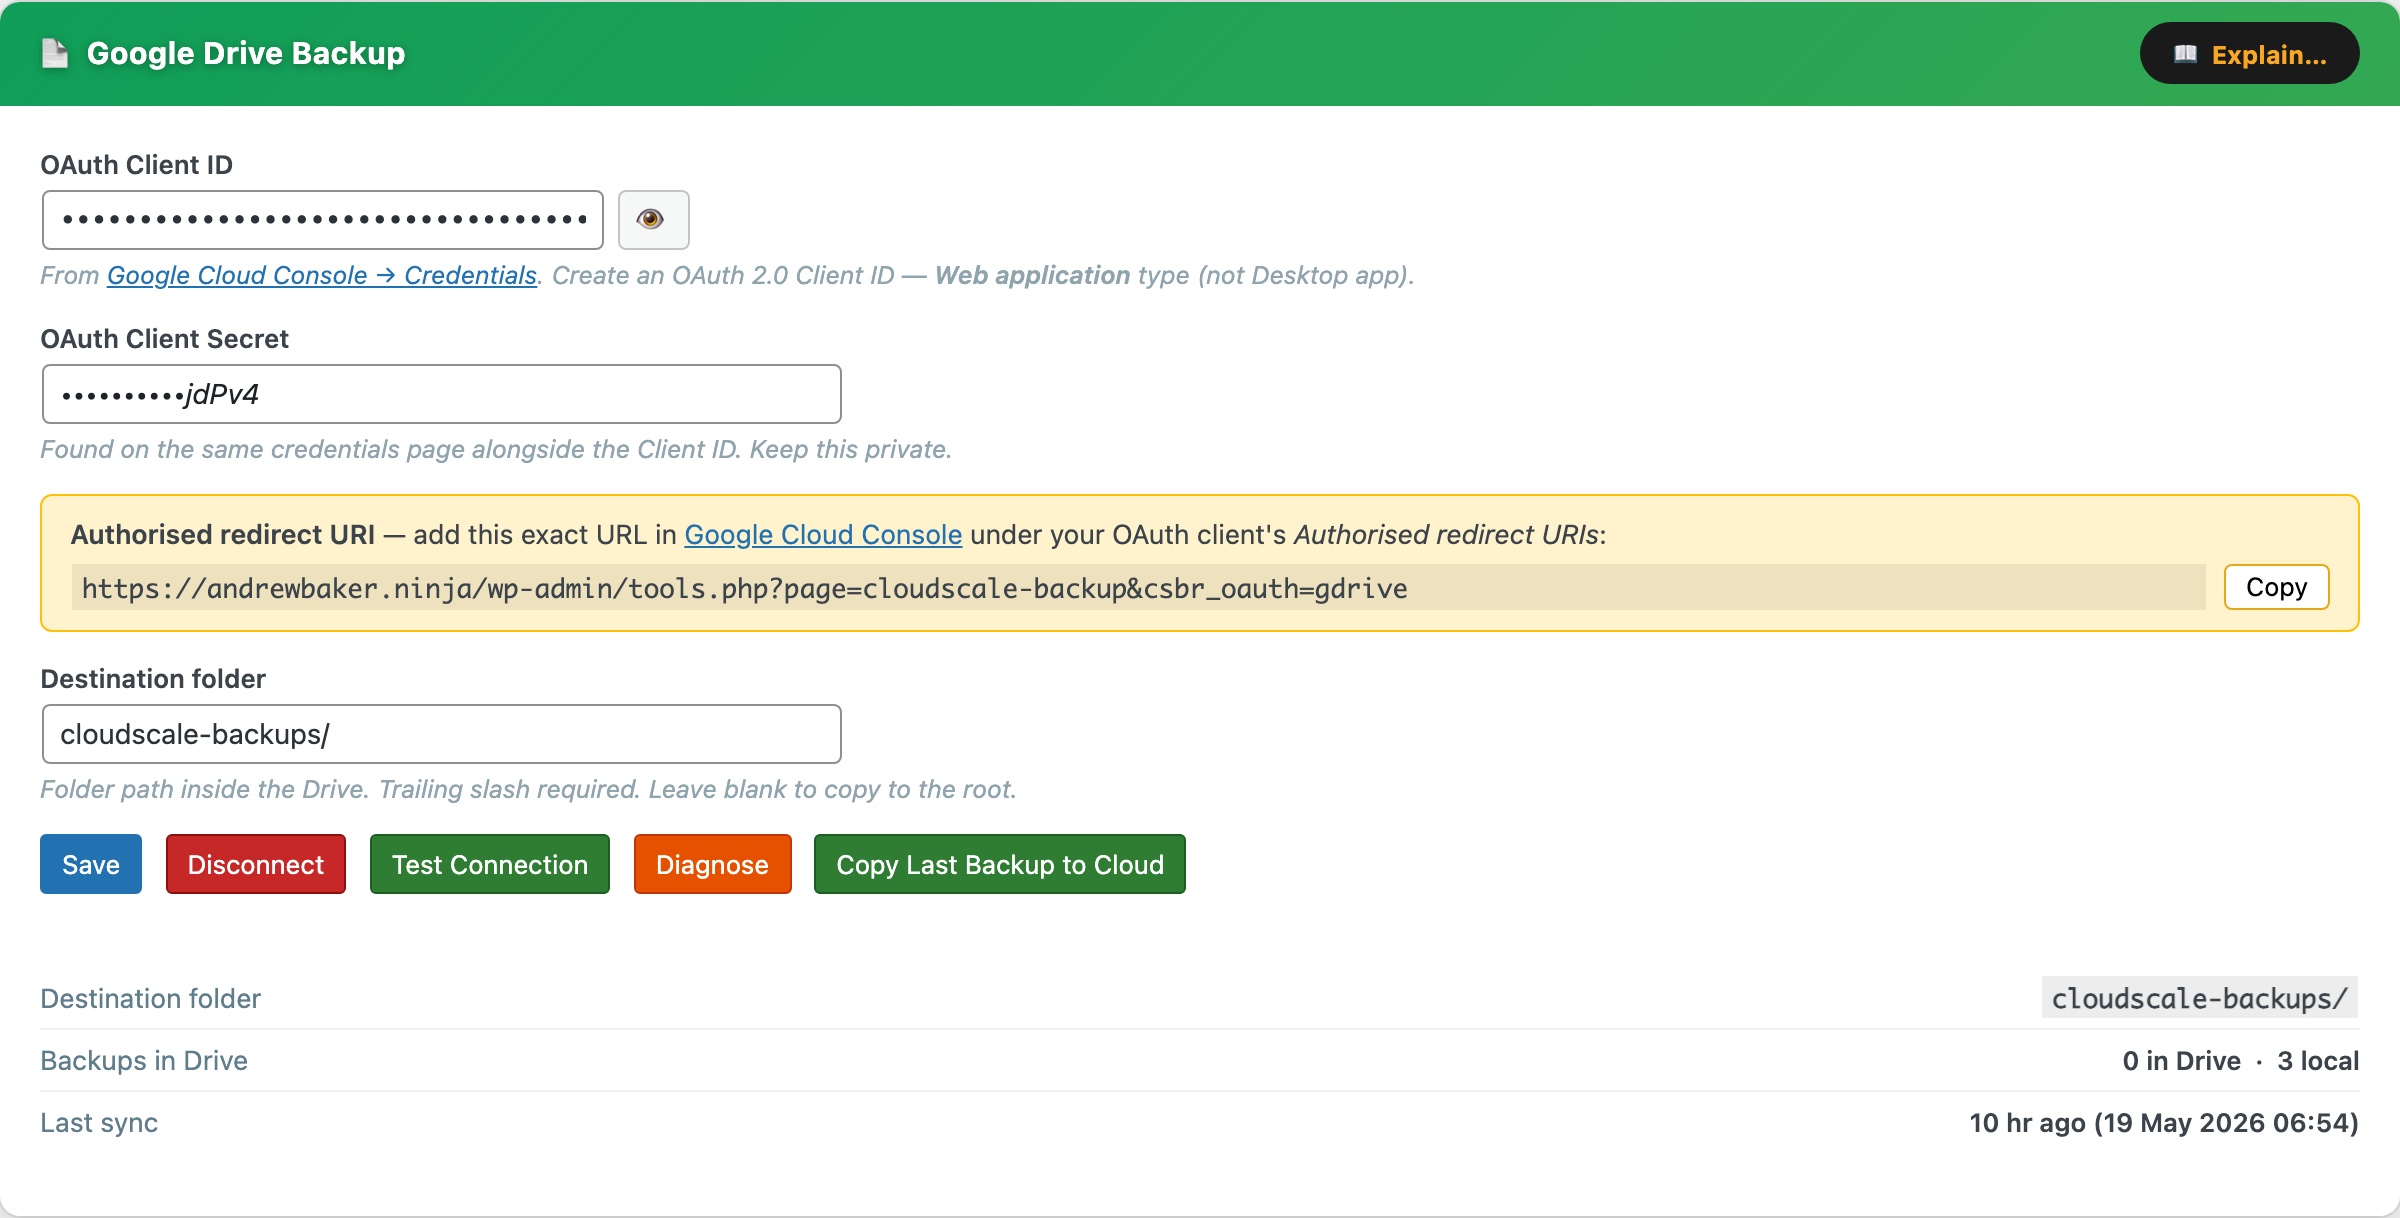Focus the OAuth Client ID field
The width and height of the screenshot is (2400, 1218).
pos(323,220)
